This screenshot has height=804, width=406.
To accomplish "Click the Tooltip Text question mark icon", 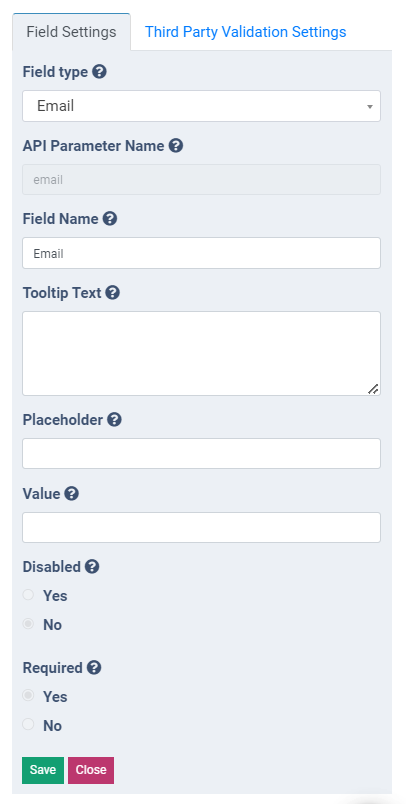I will pos(113,293).
